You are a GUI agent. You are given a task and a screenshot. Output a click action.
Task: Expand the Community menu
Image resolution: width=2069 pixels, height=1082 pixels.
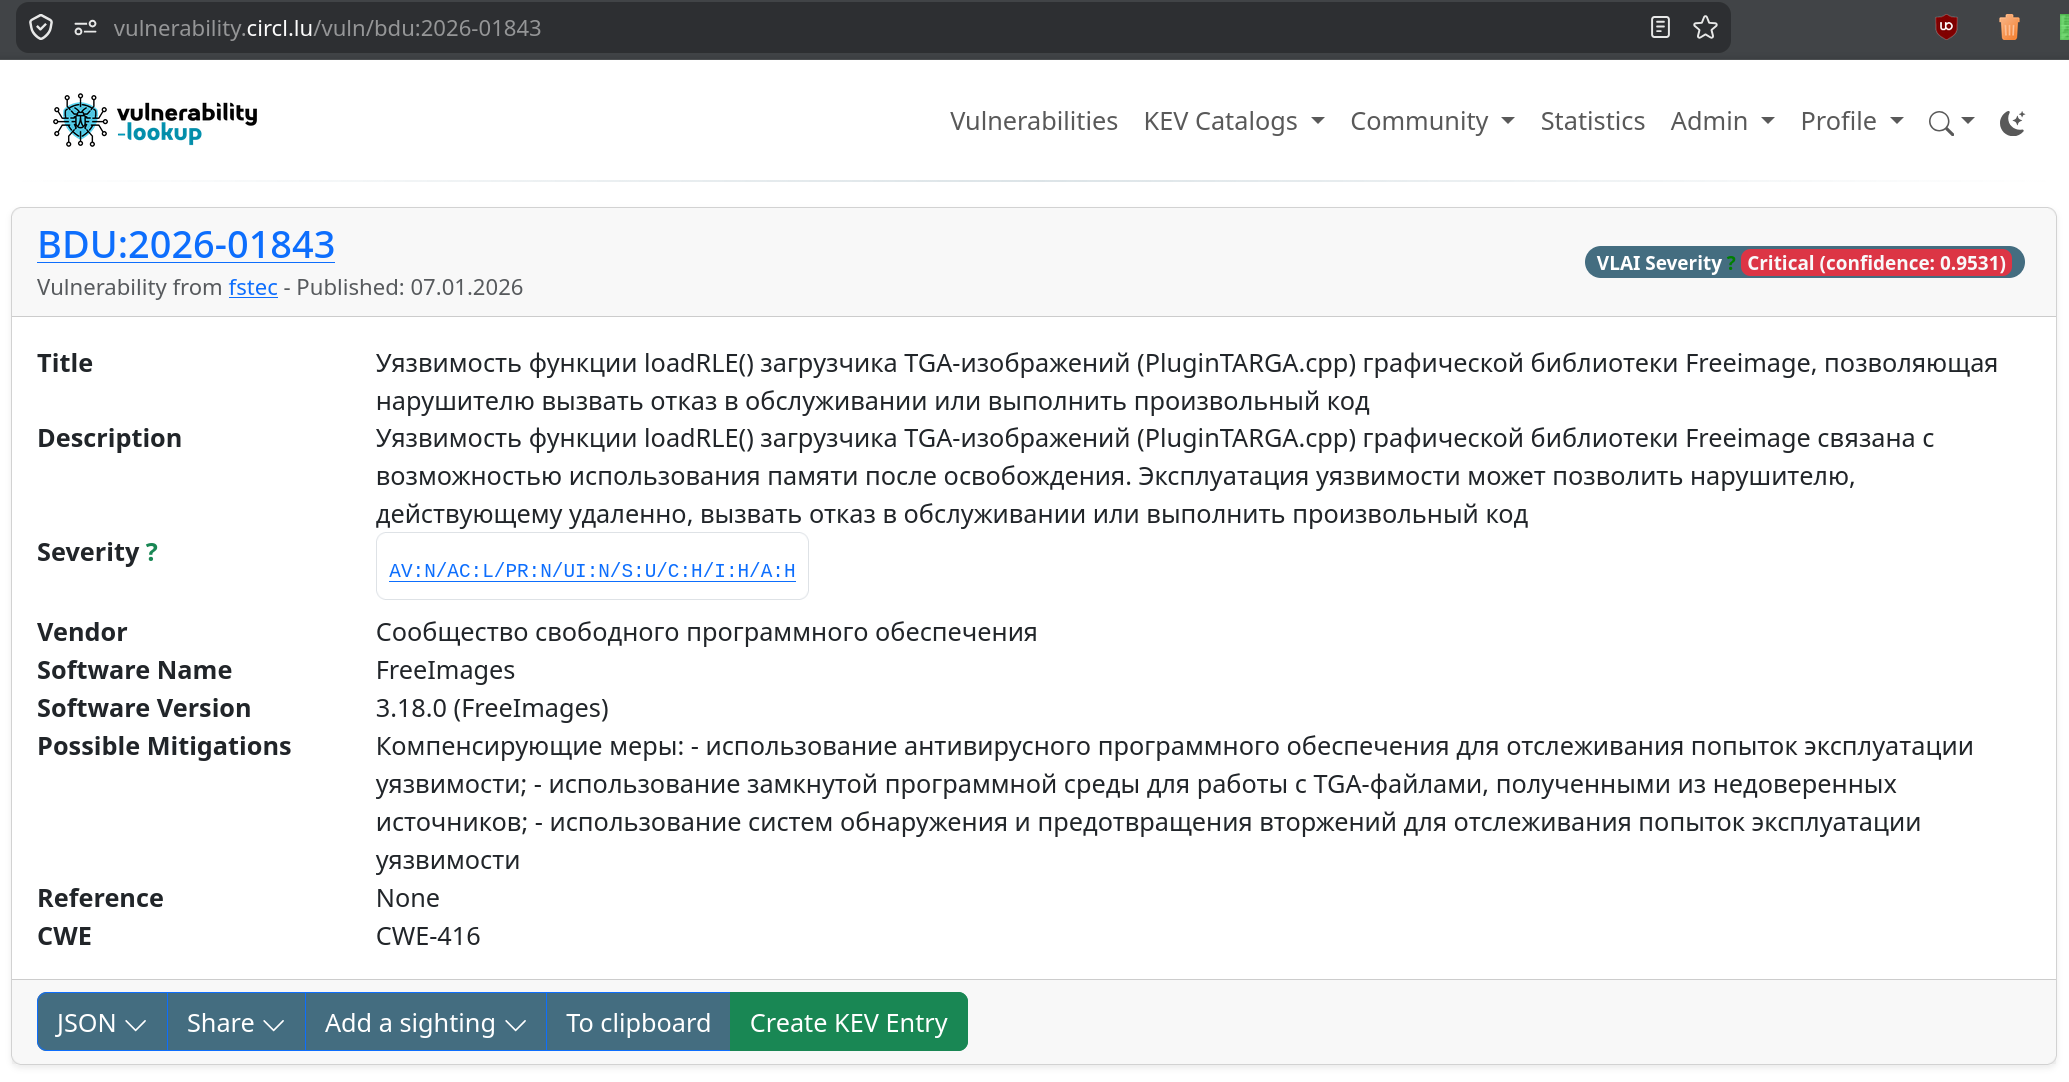coord(1431,121)
